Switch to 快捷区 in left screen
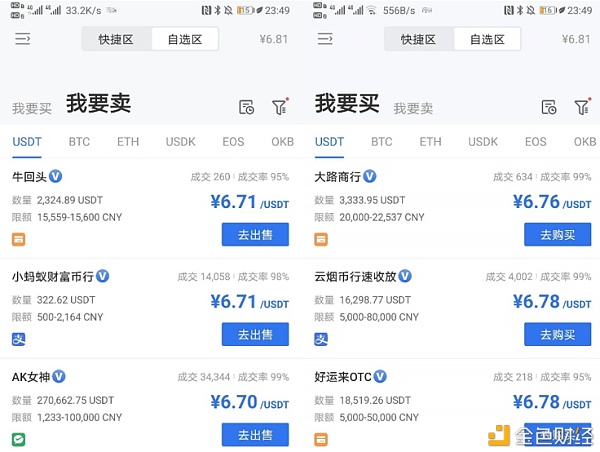600x452 pixels. click(116, 39)
